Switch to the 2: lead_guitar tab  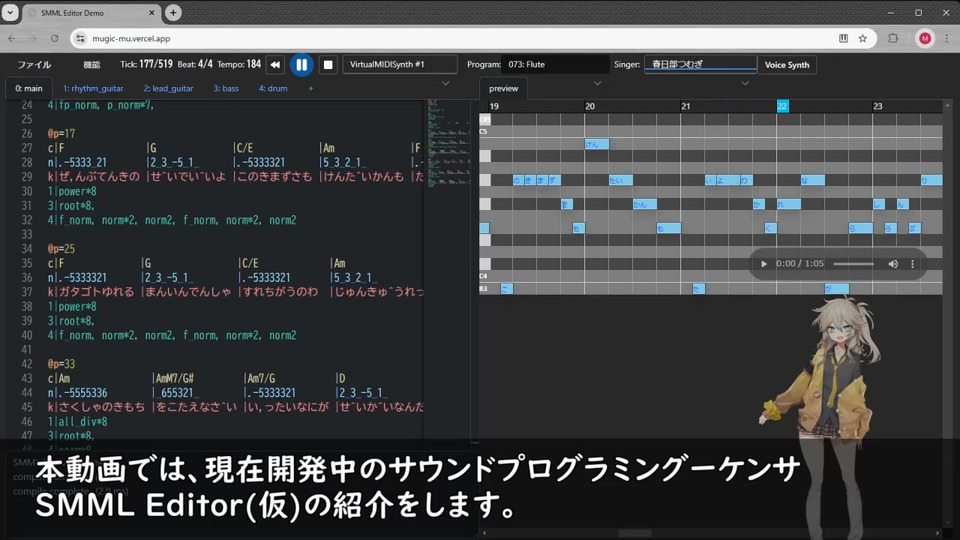168,88
